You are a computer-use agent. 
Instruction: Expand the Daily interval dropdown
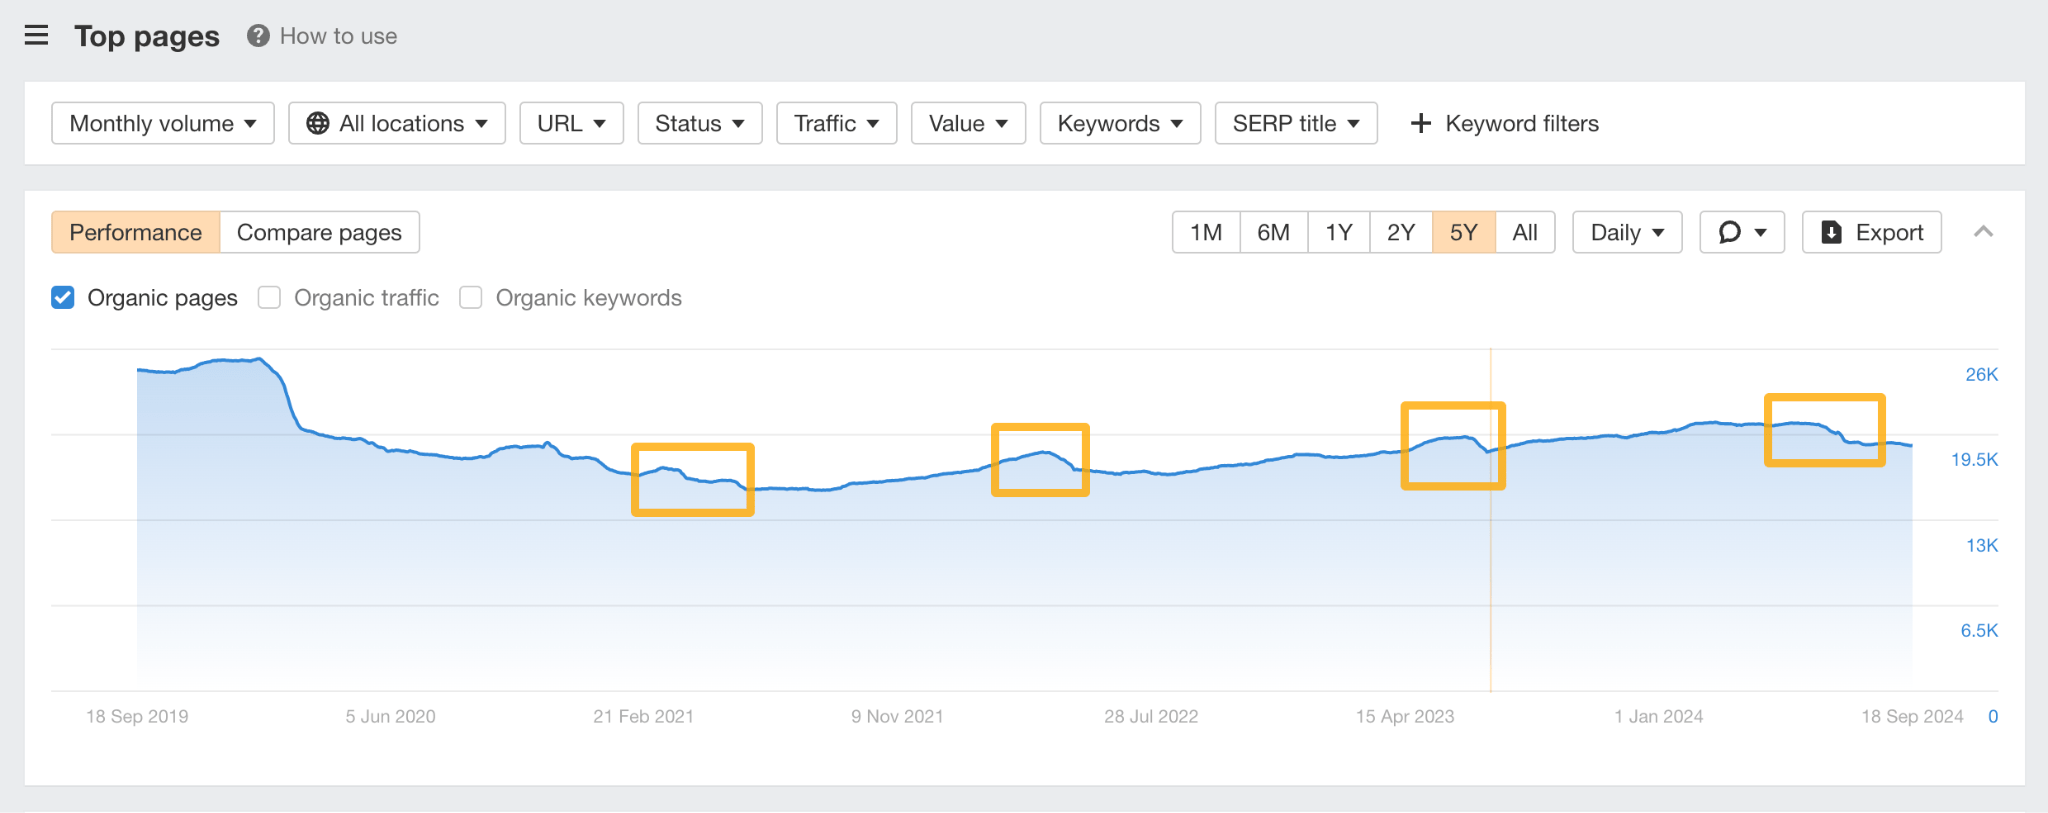click(x=1626, y=232)
